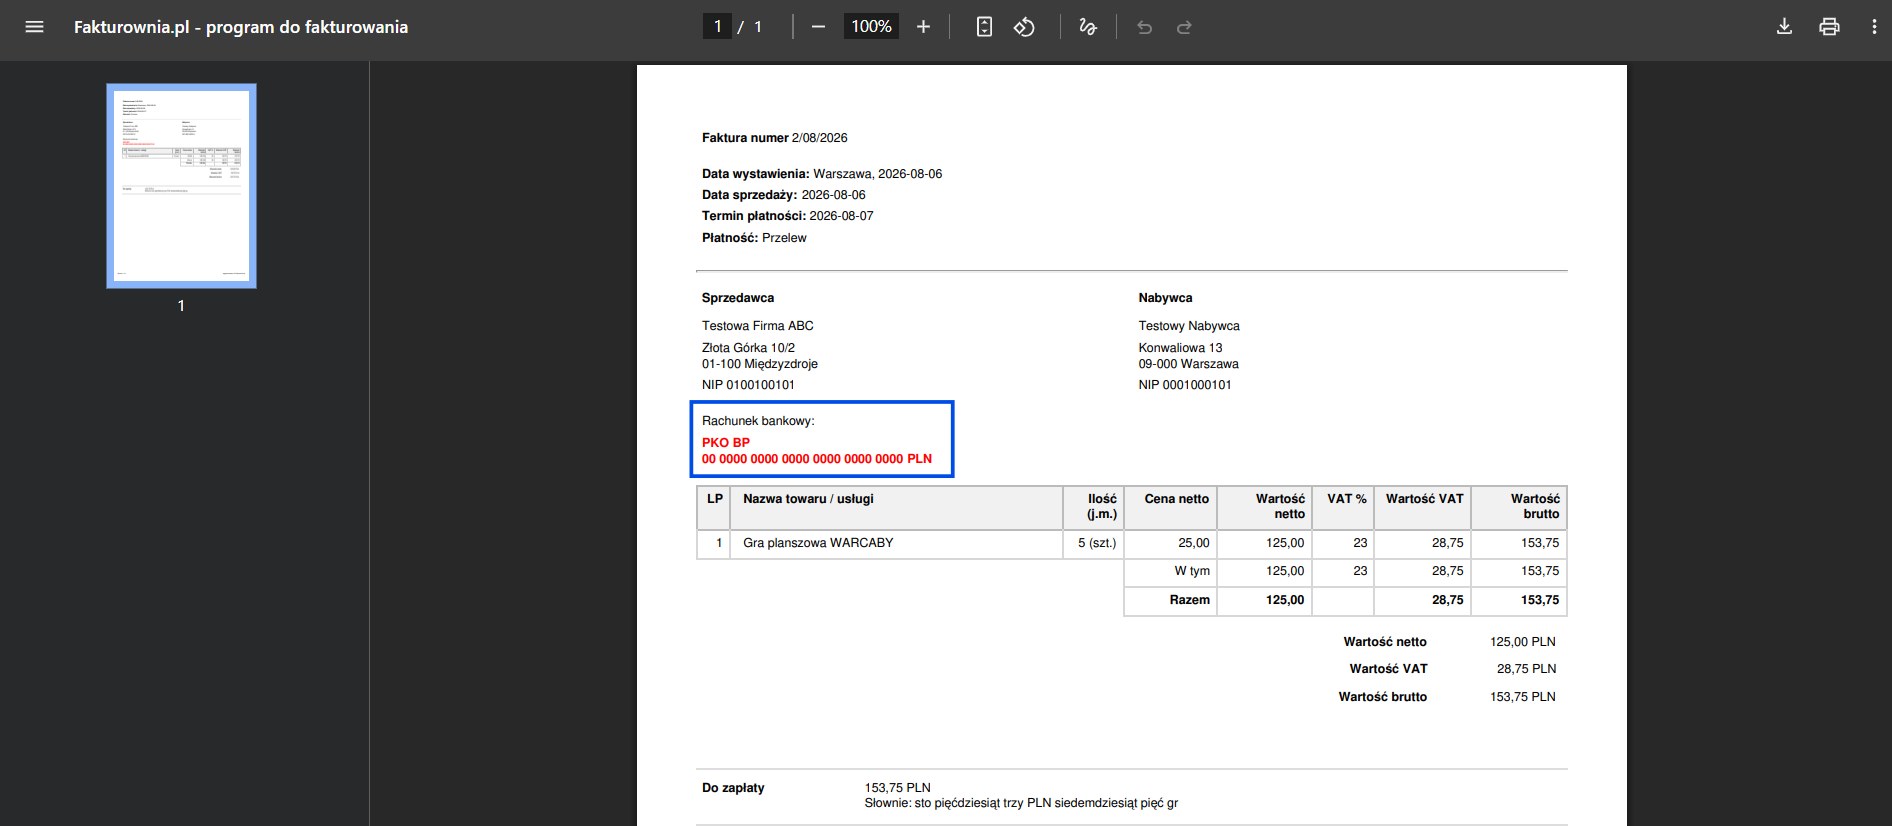This screenshot has height=826, width=1892.
Task: Select 'Razem' row label
Action: tap(1190, 600)
